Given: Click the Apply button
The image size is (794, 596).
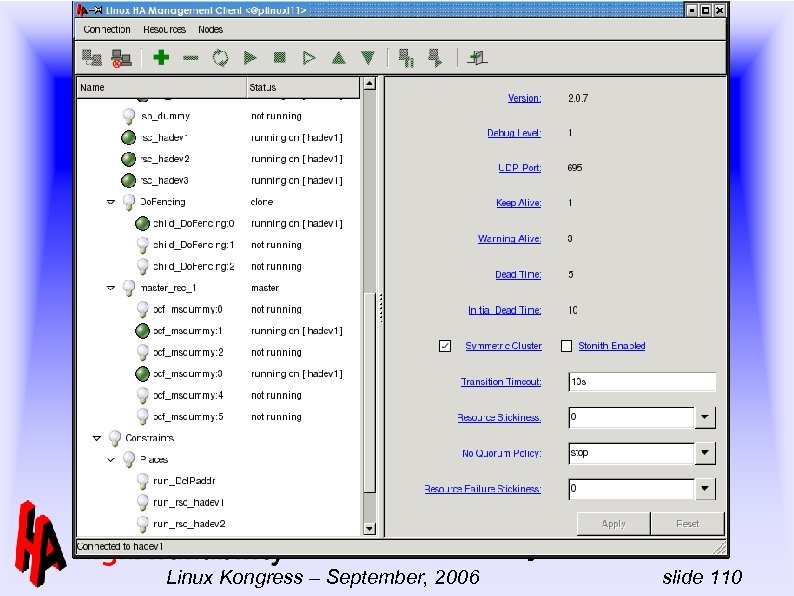Looking at the screenshot, I should (x=613, y=524).
